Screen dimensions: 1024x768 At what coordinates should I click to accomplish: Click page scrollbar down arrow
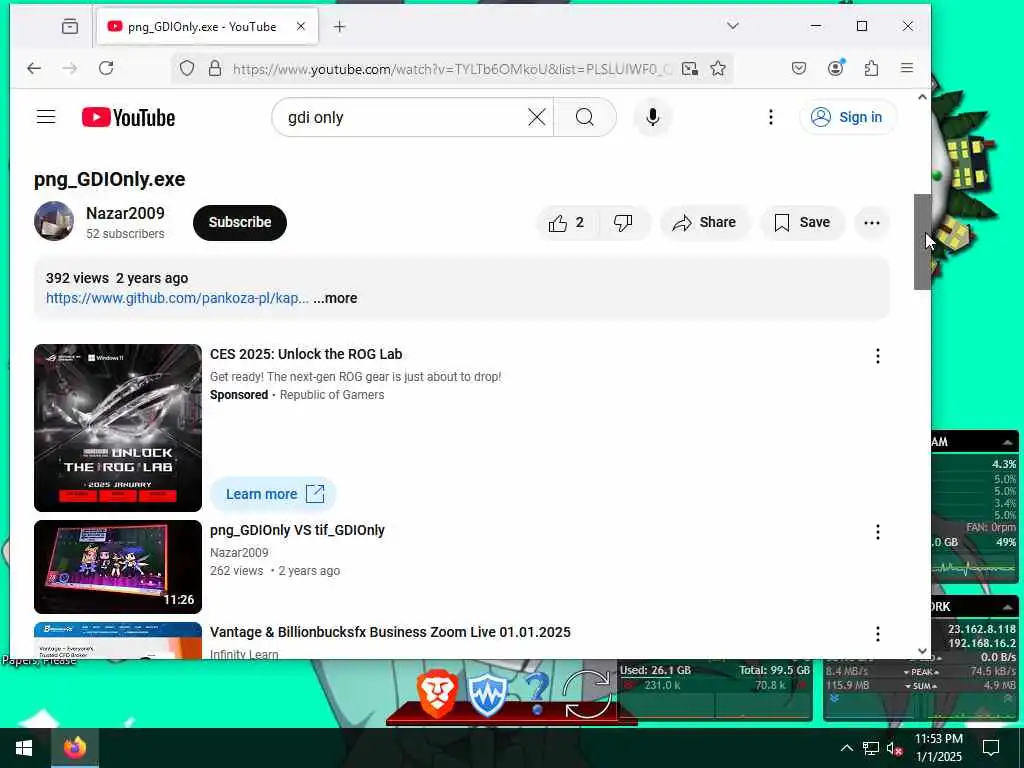[x=922, y=651]
